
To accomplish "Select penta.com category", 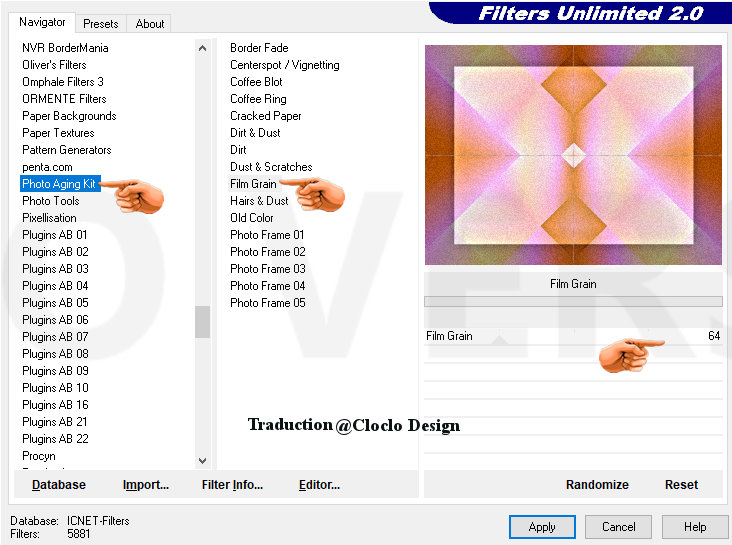I will click(x=47, y=167).
